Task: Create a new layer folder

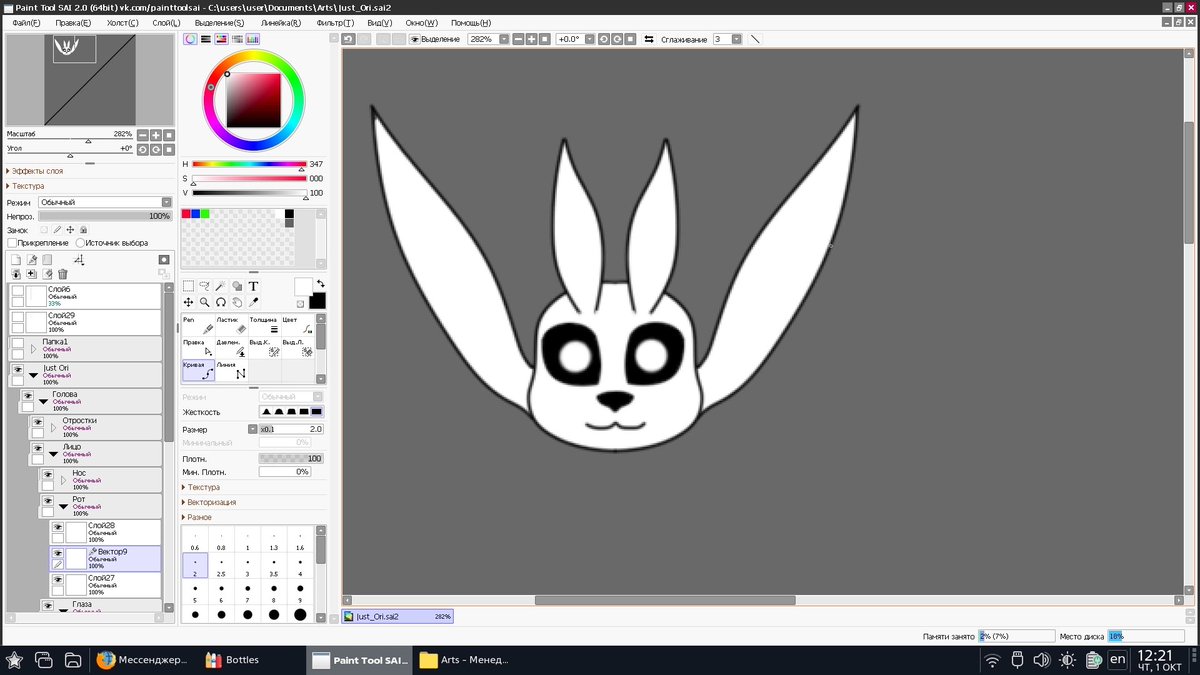Action: pyautogui.click(x=47, y=260)
